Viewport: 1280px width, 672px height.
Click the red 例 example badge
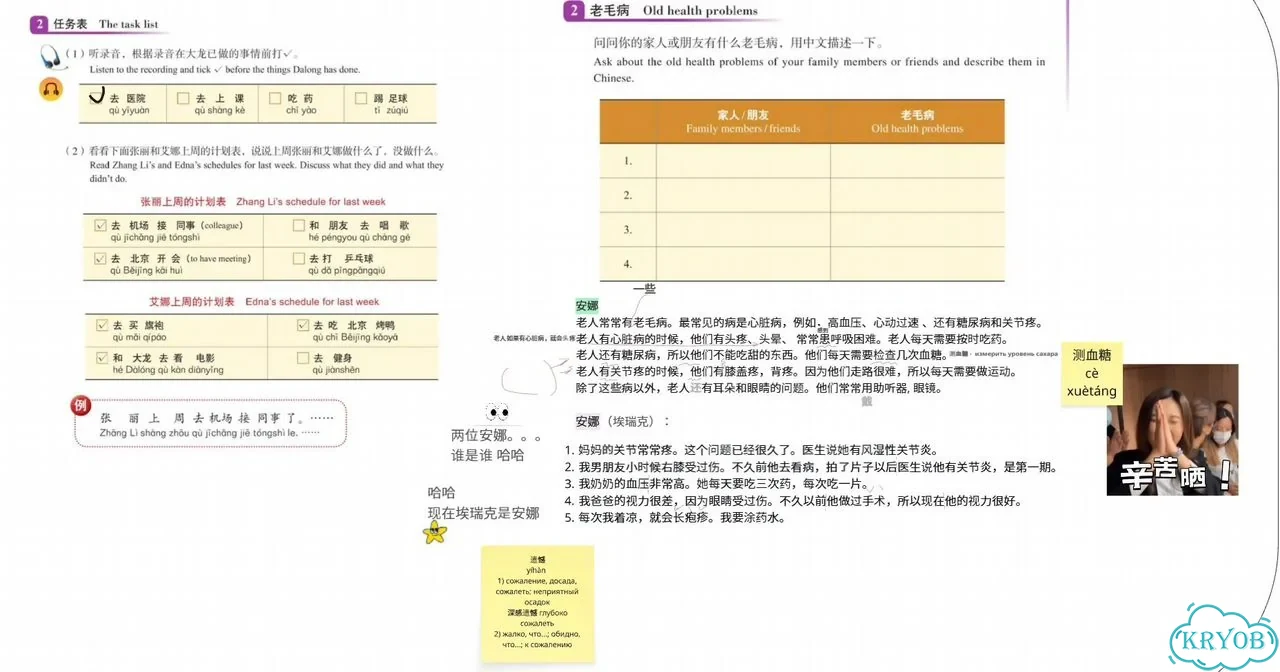click(x=81, y=405)
